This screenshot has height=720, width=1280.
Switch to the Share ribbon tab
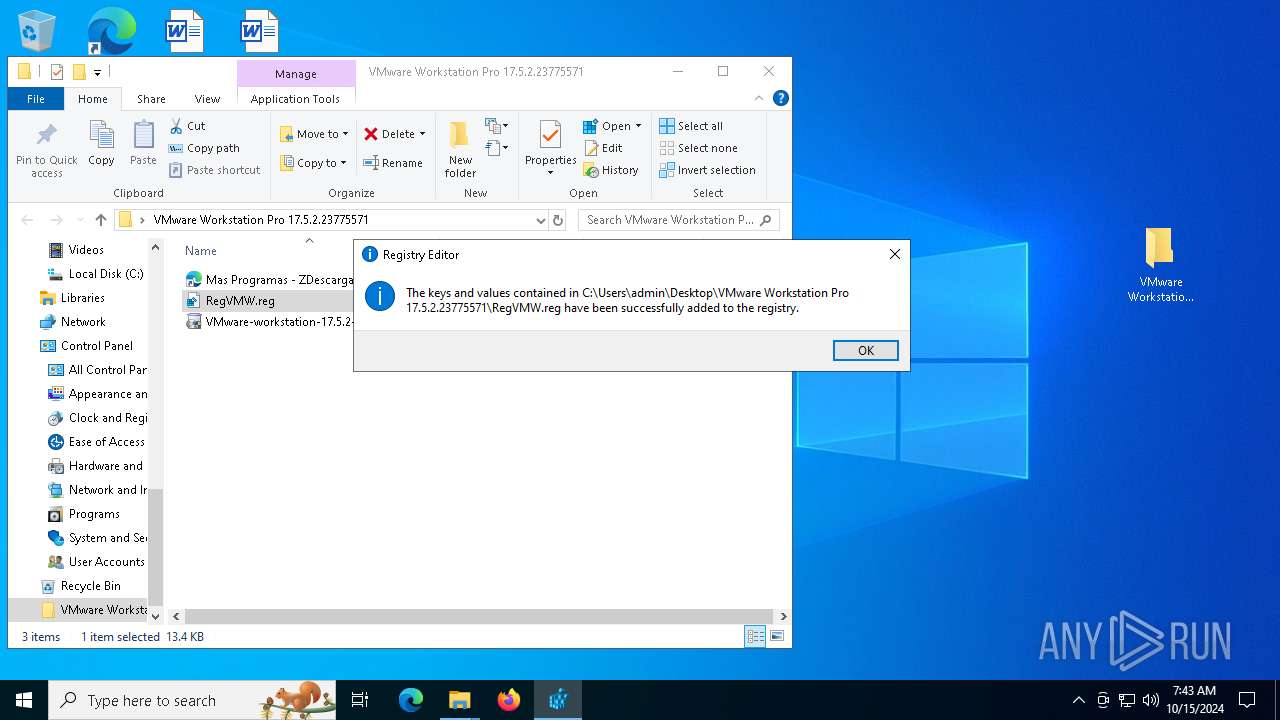click(151, 99)
